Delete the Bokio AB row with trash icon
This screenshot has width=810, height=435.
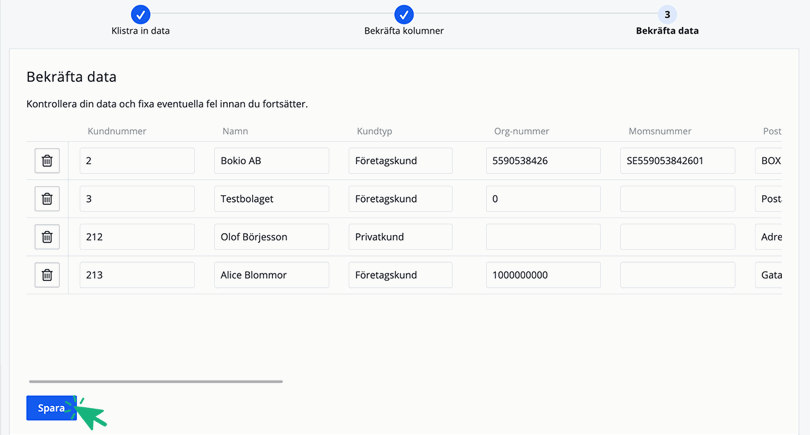coord(47,161)
